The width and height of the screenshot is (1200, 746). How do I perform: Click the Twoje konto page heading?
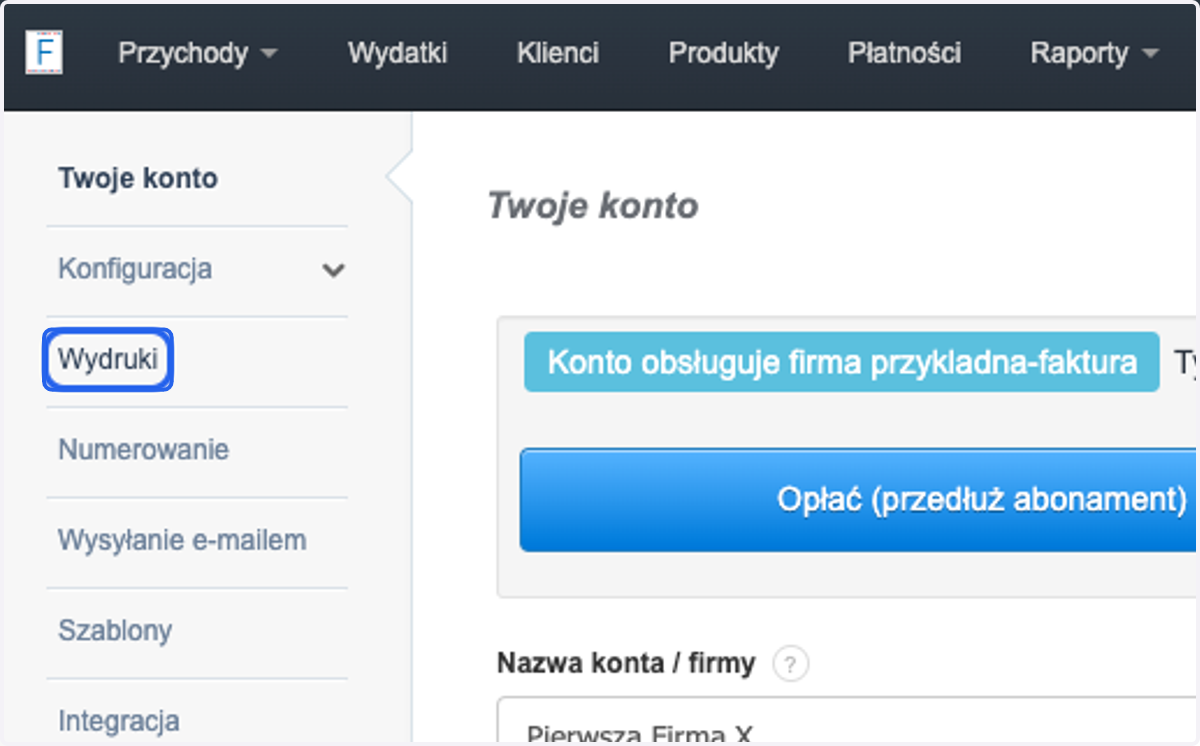592,206
